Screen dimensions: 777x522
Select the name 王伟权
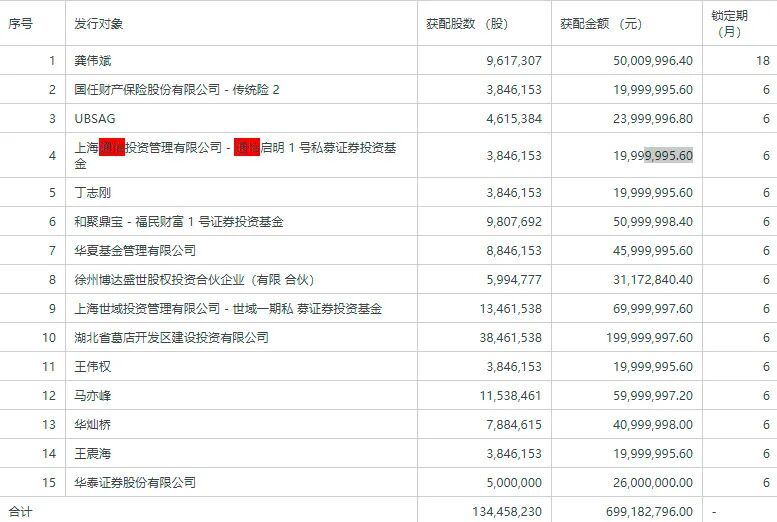93,366
